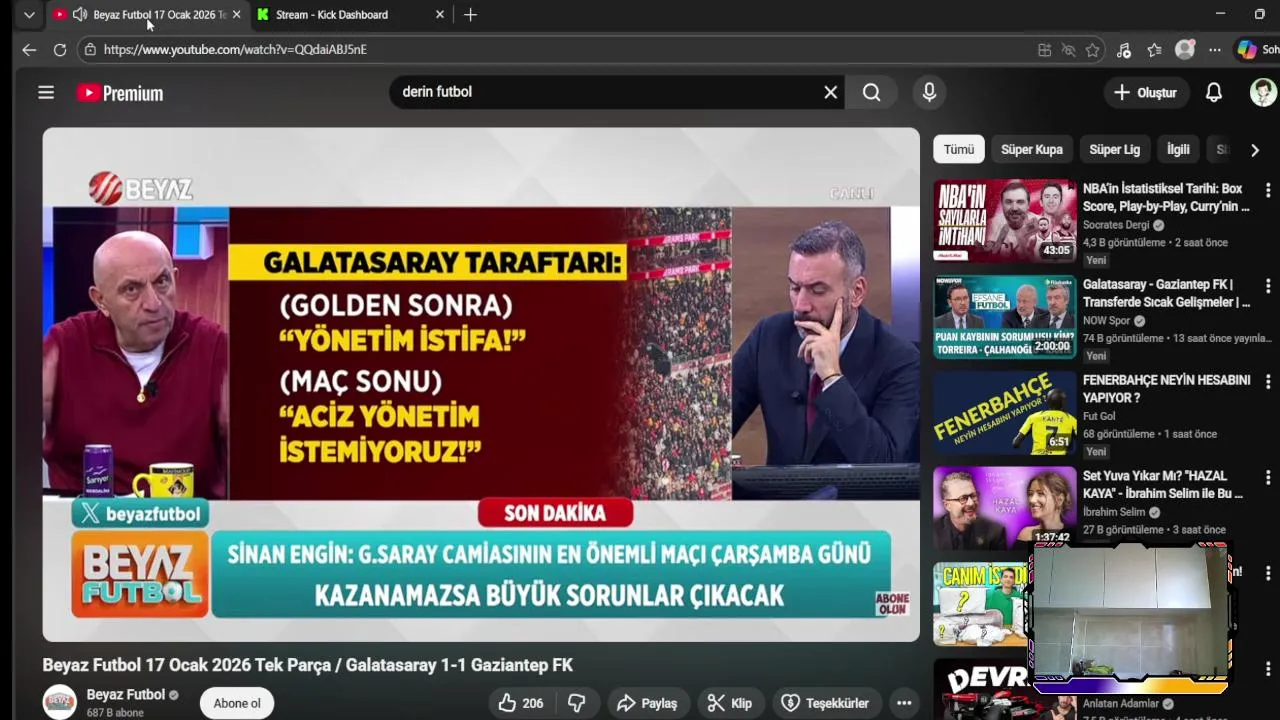1280x720 pixels.
Task: Open the tab list dropdown chevron
Action: point(29,15)
